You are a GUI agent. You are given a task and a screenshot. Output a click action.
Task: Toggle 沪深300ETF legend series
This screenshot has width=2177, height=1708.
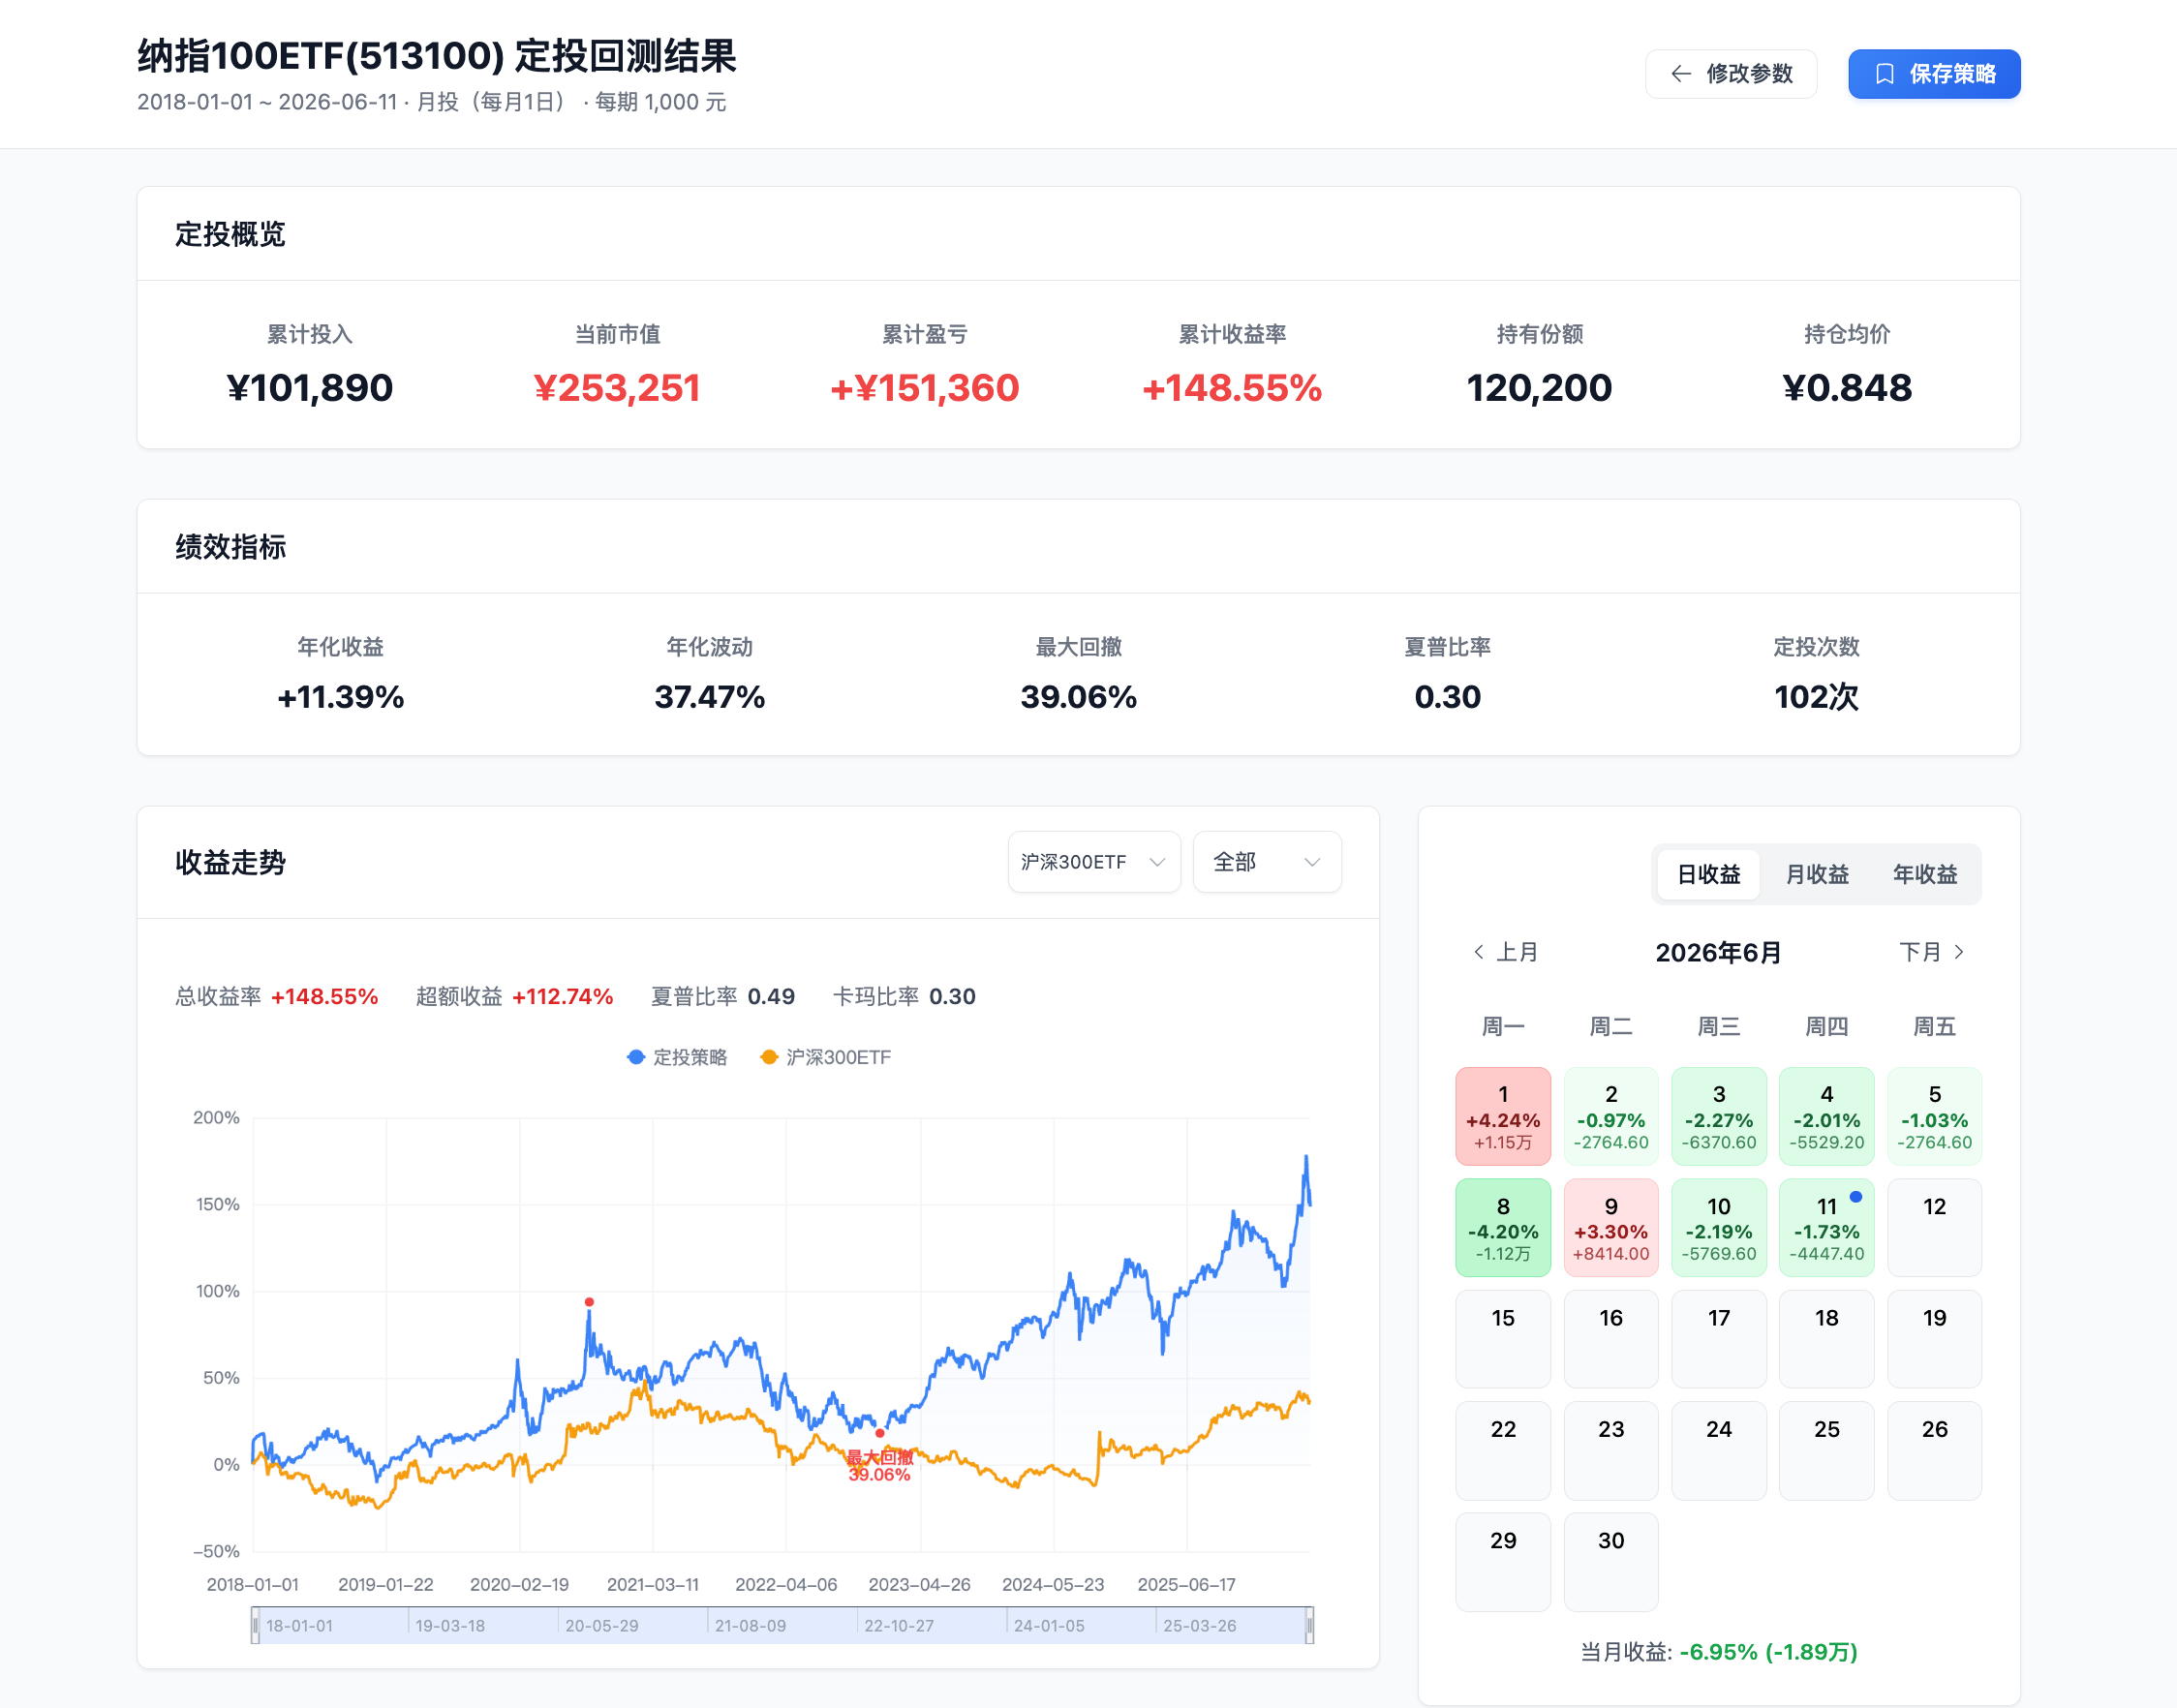coord(825,1057)
